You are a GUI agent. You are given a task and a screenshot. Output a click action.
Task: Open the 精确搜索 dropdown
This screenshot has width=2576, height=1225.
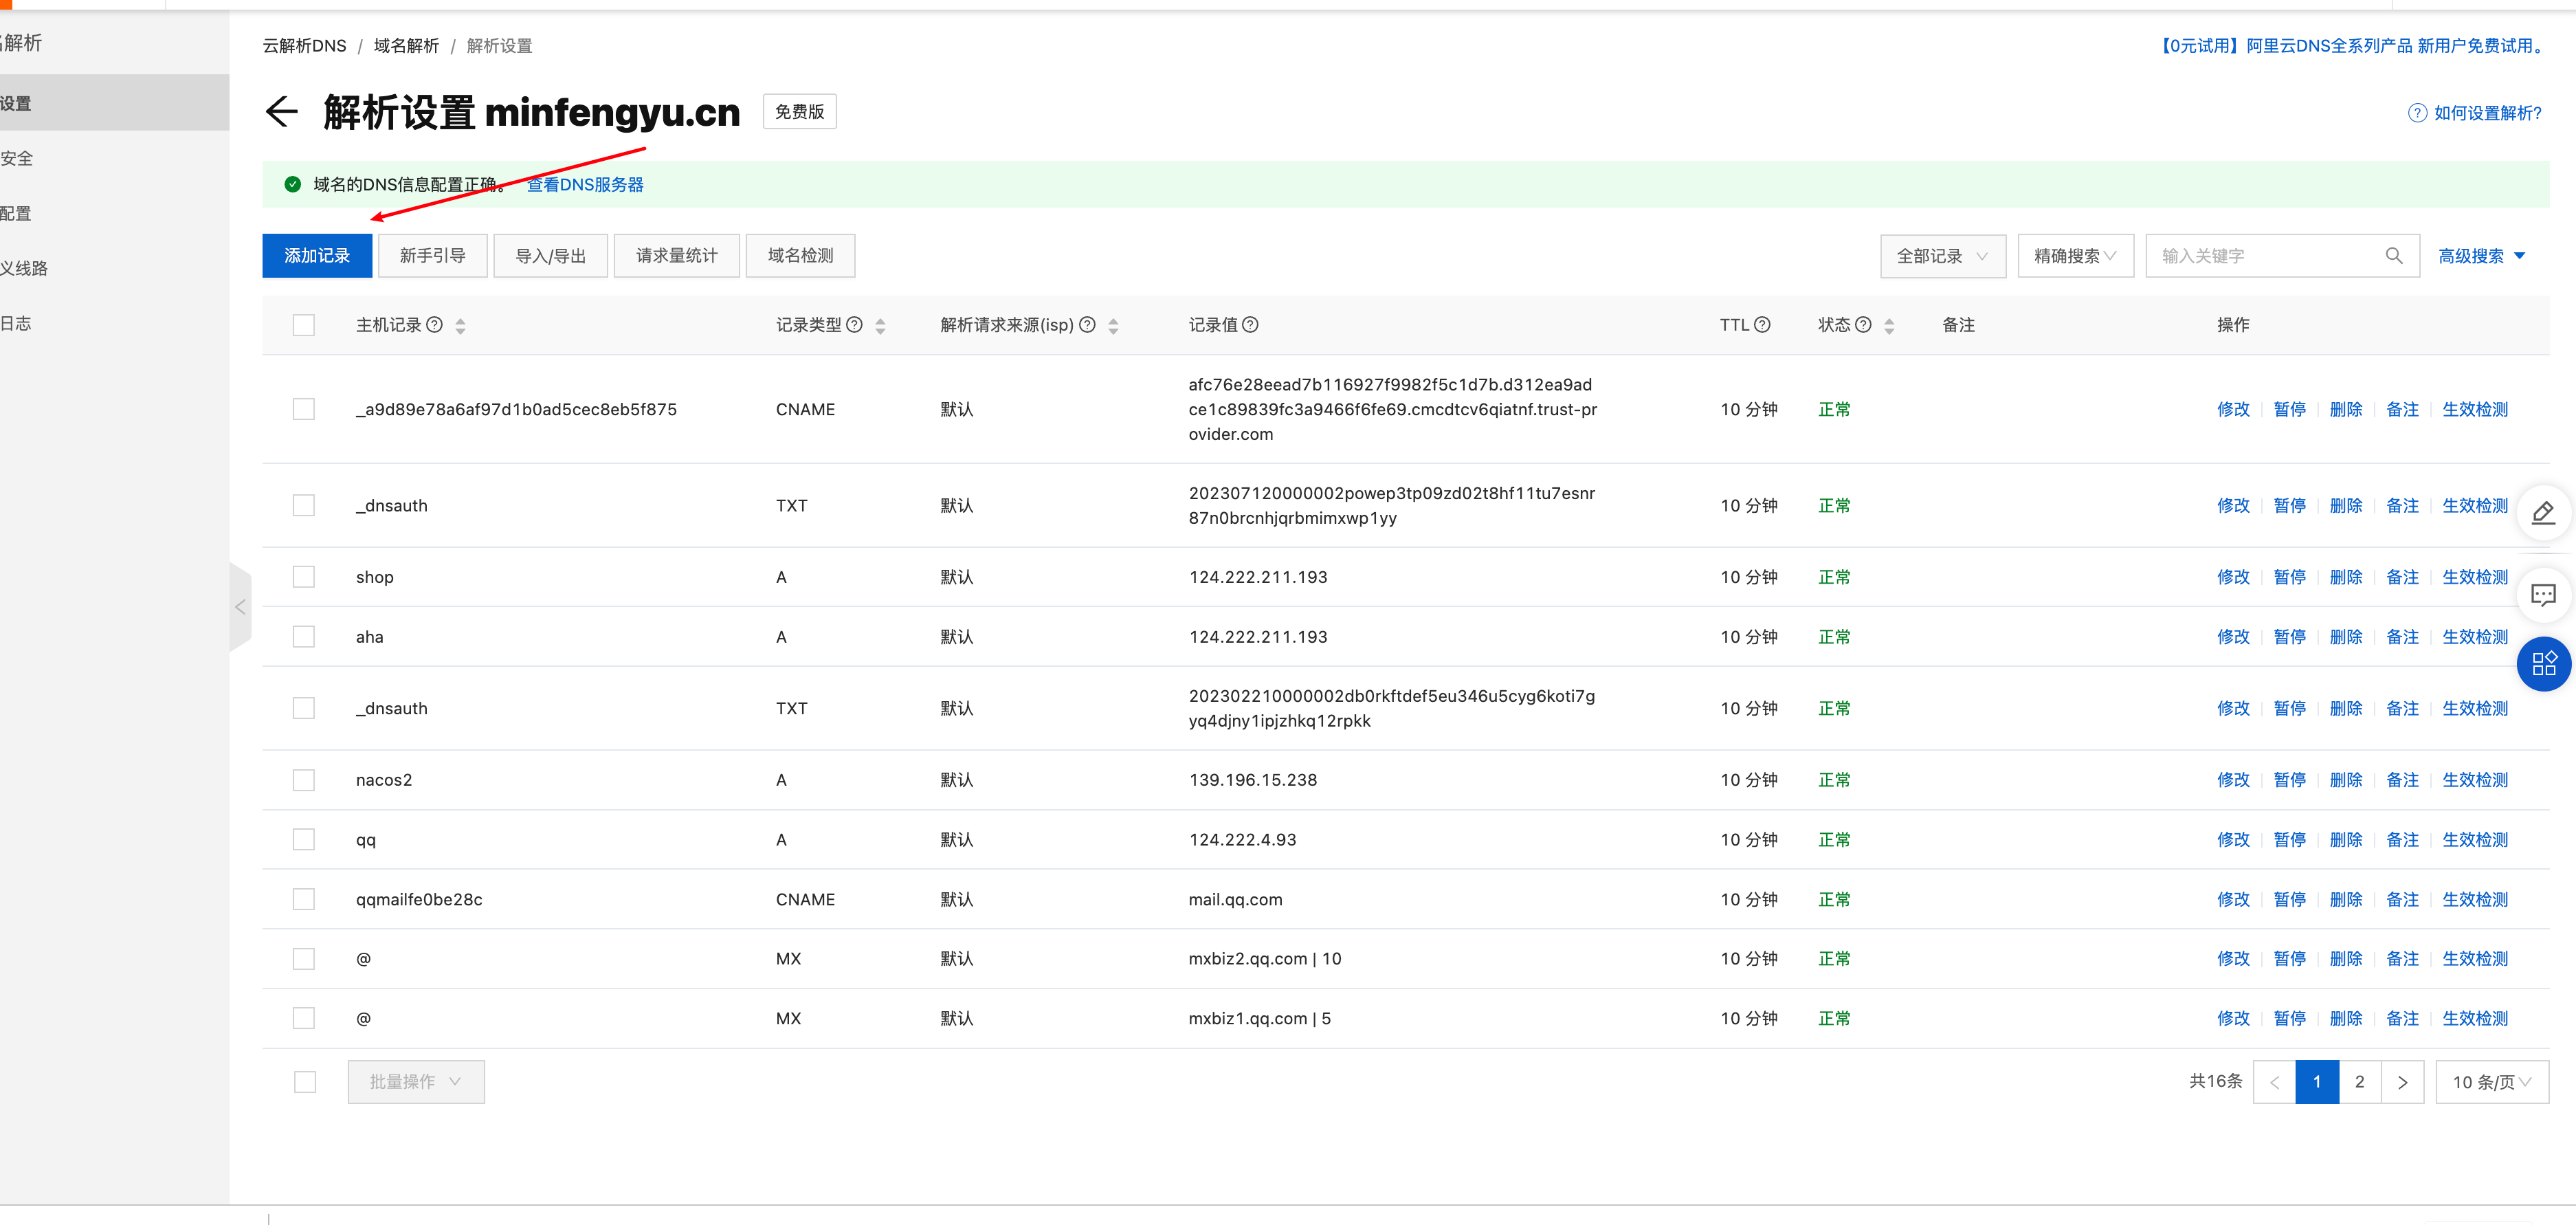pyautogui.click(x=2075, y=255)
